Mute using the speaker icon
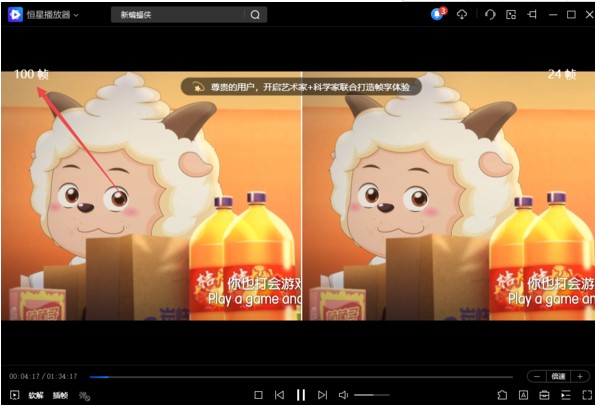595x405 pixels. (x=343, y=395)
